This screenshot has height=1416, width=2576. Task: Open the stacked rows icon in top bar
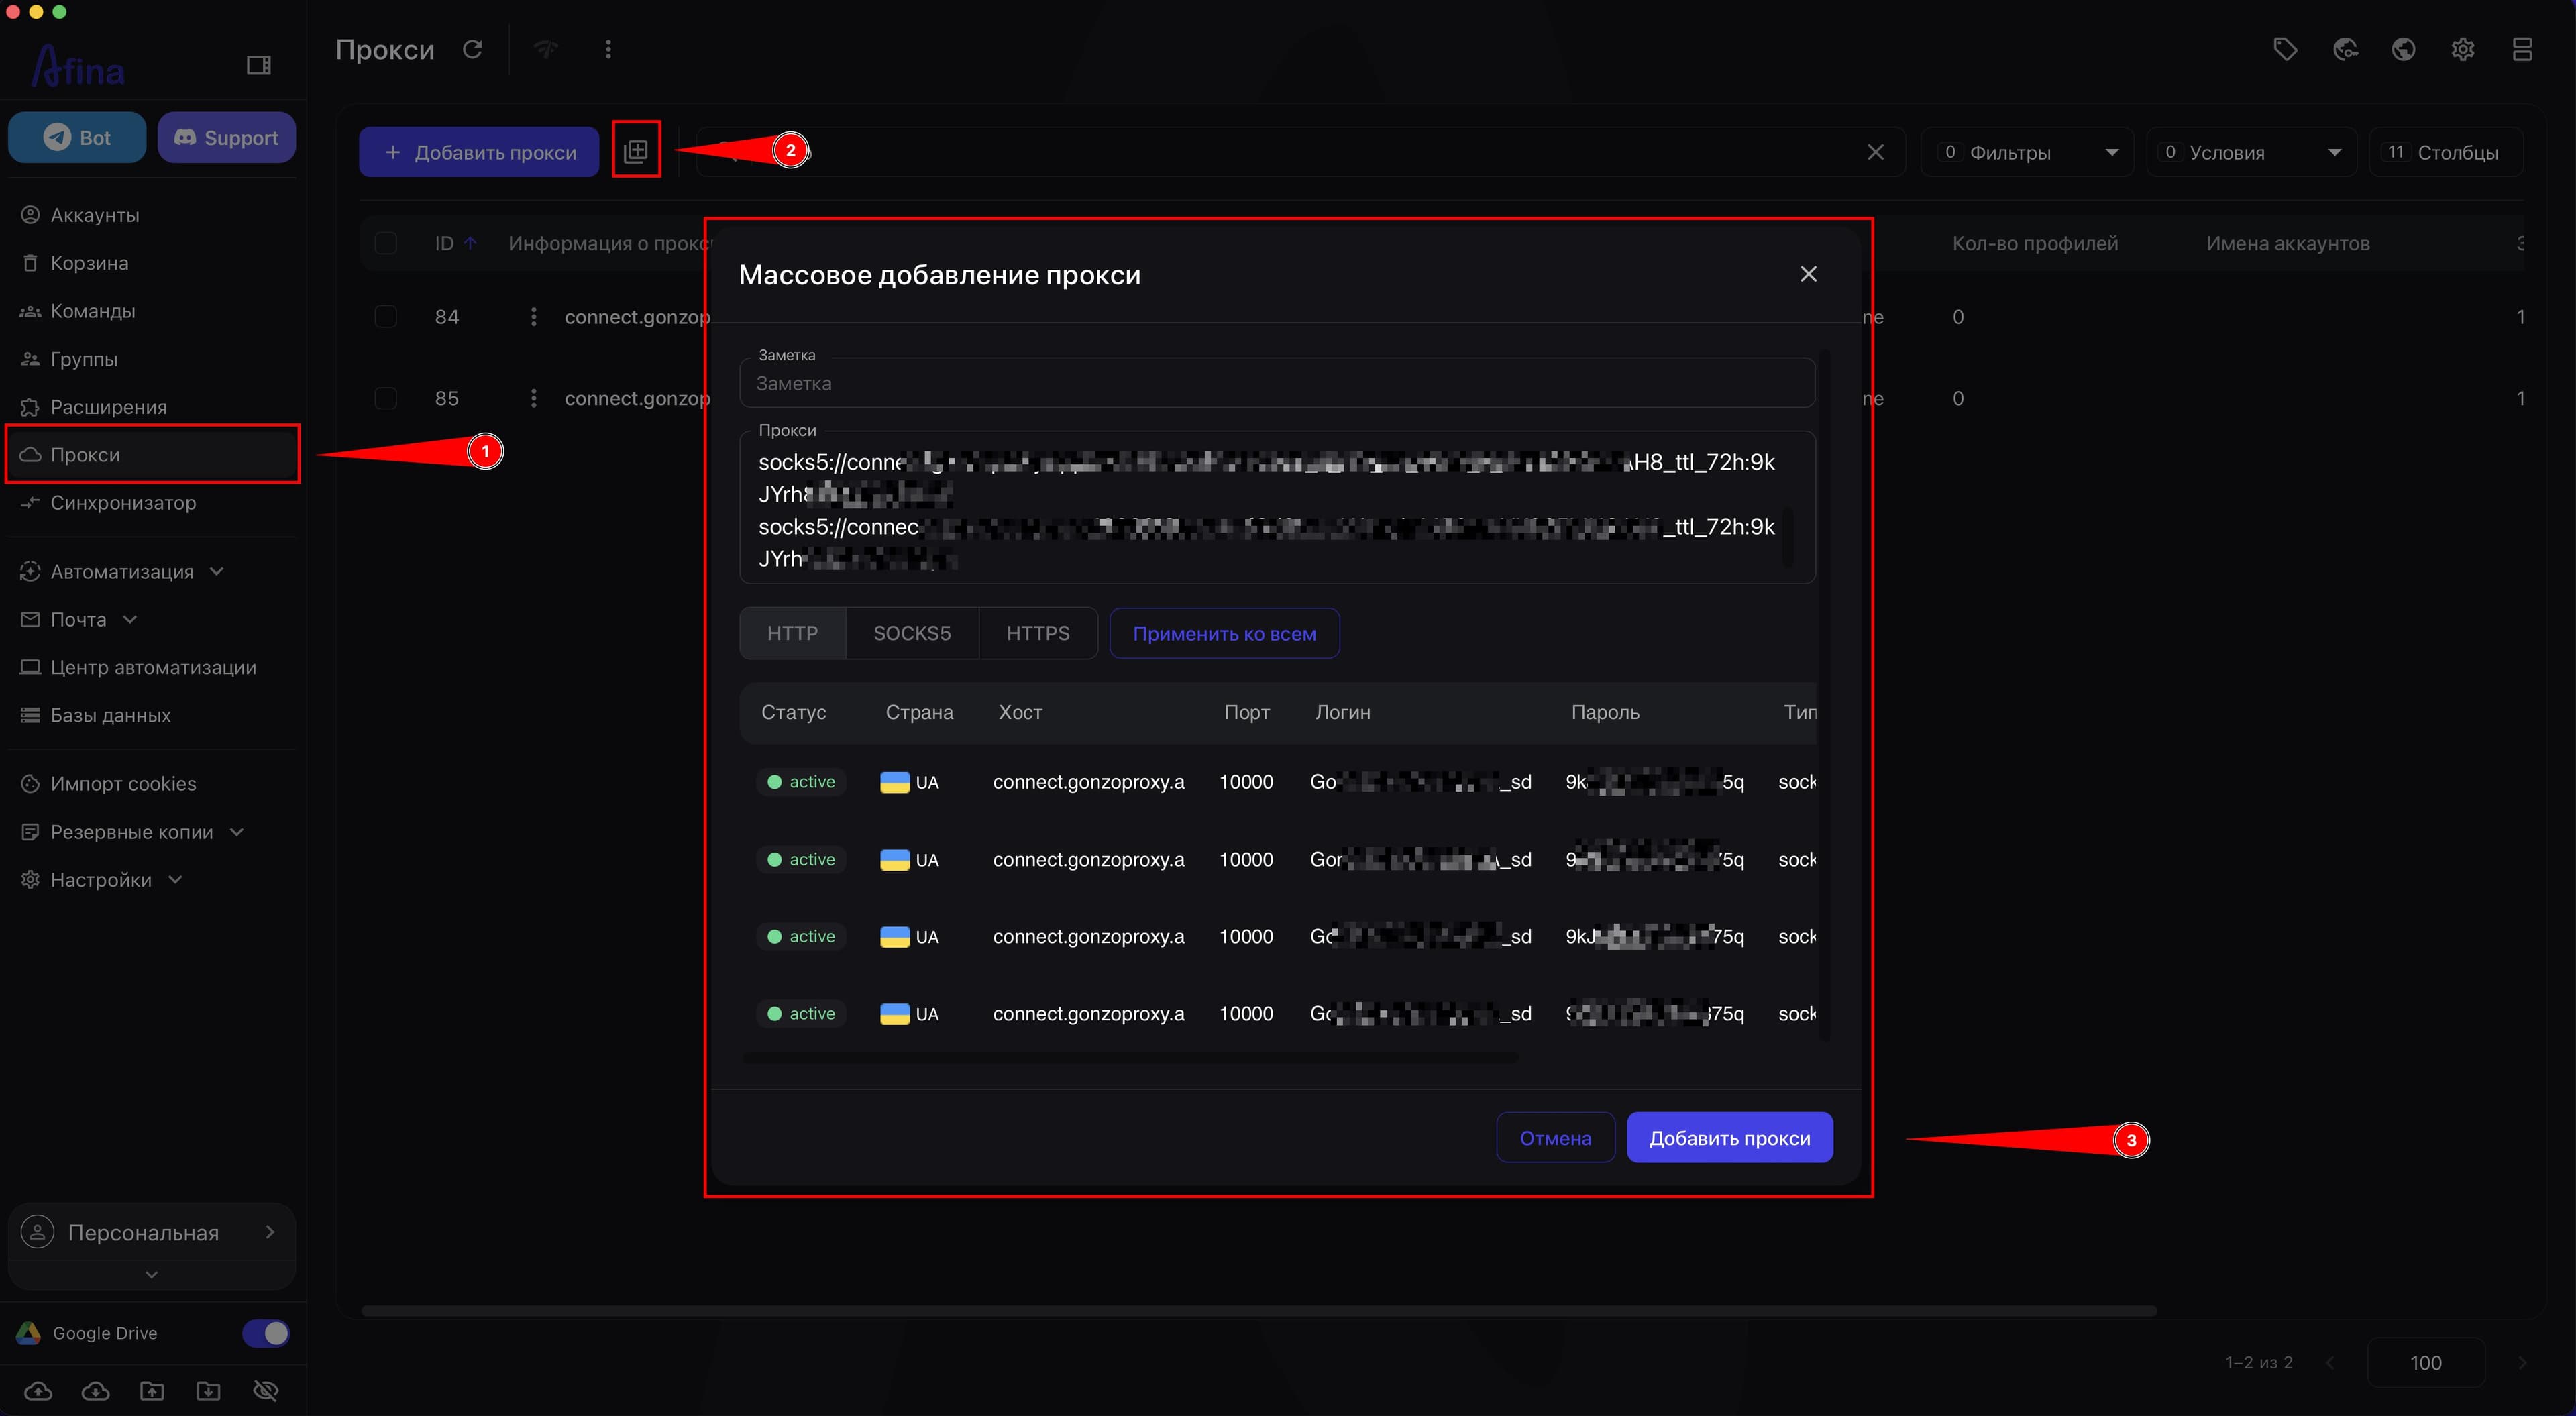(2522, 49)
